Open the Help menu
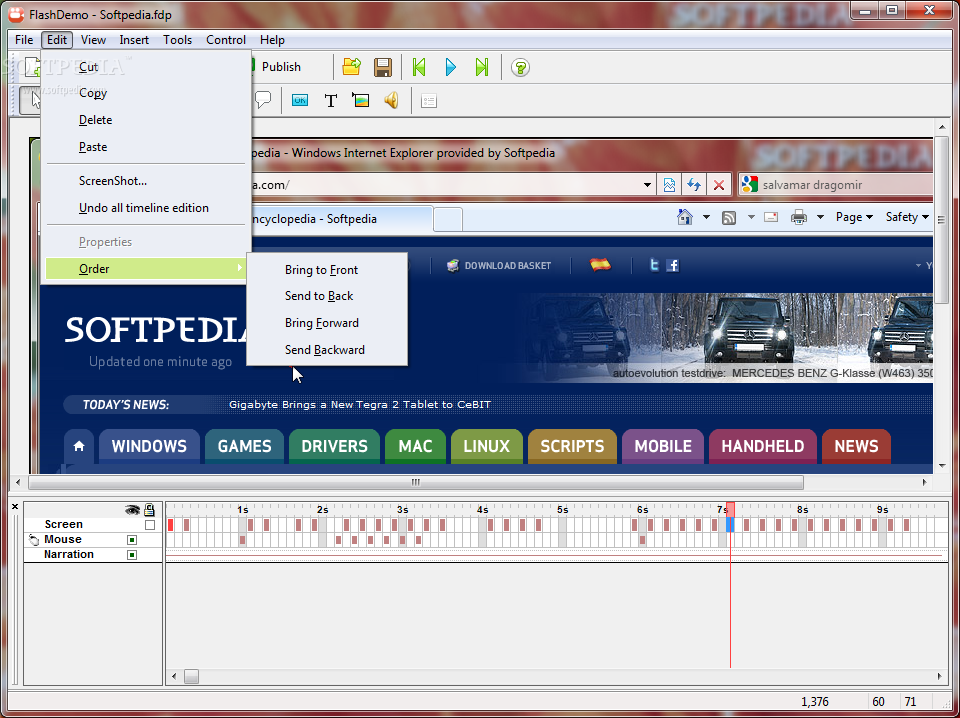 (x=272, y=40)
